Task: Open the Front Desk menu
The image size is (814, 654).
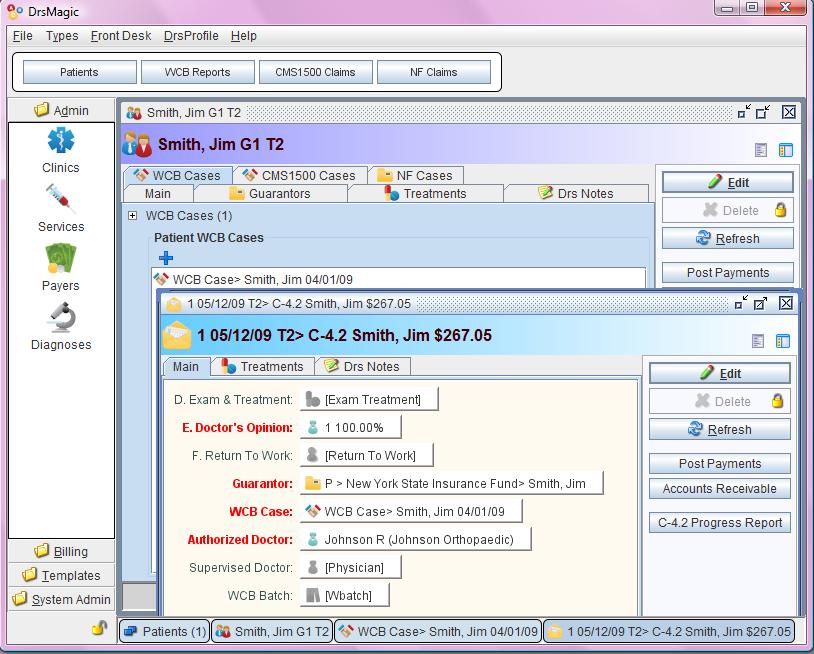Action: coord(121,36)
